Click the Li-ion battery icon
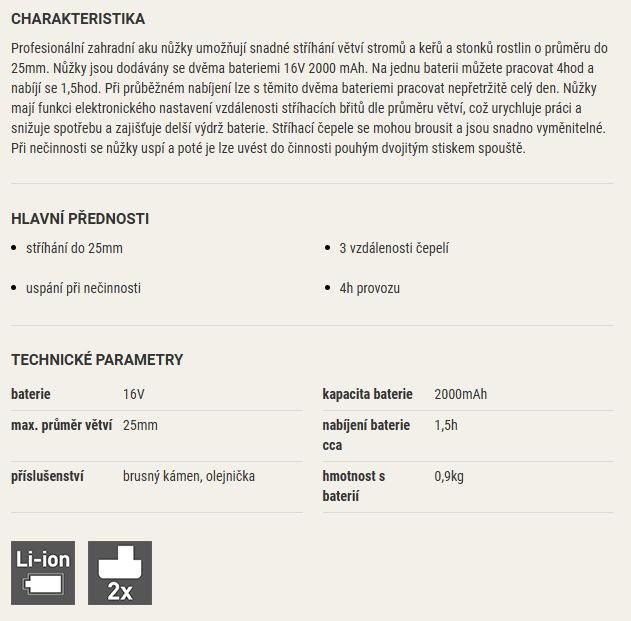The height and width of the screenshot is (621, 631). click(x=43, y=573)
